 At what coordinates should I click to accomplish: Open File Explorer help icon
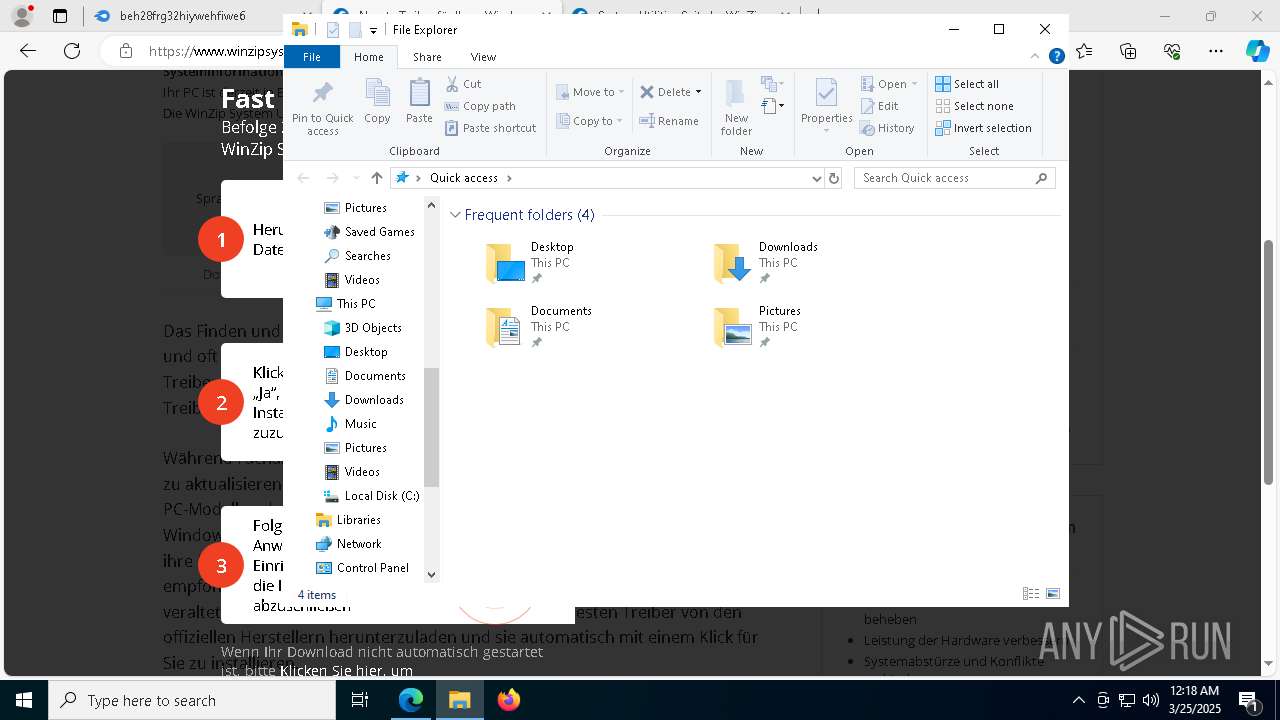click(1056, 57)
